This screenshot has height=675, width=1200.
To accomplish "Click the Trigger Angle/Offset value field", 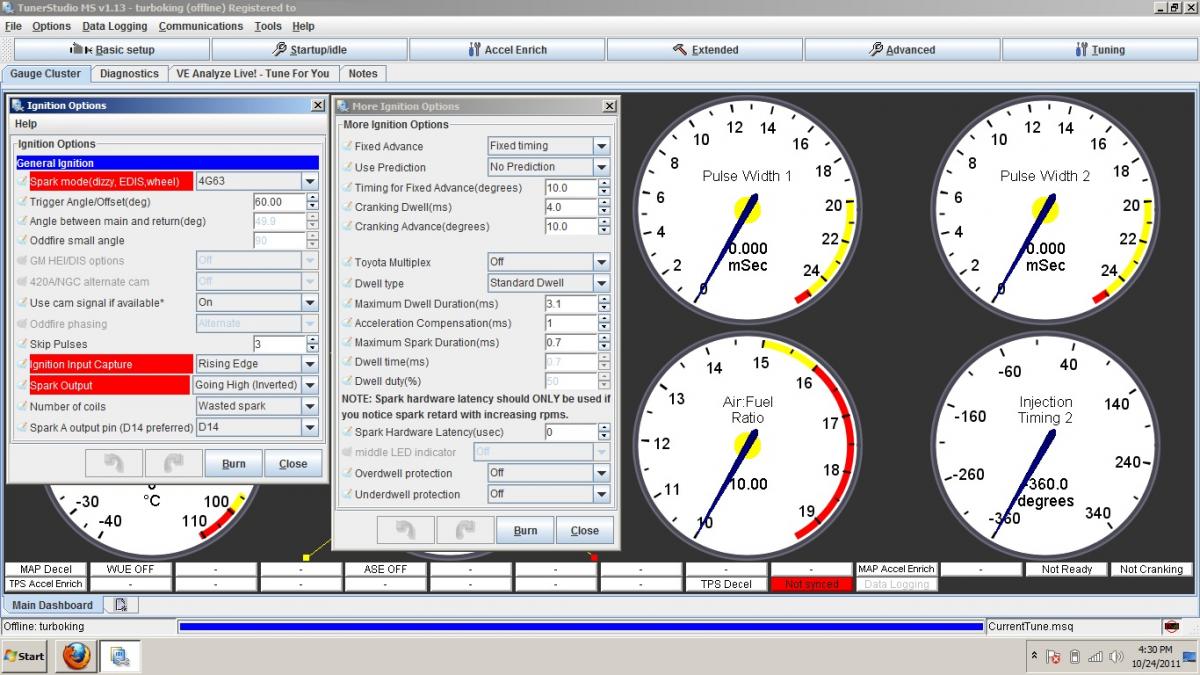I will click(279, 202).
